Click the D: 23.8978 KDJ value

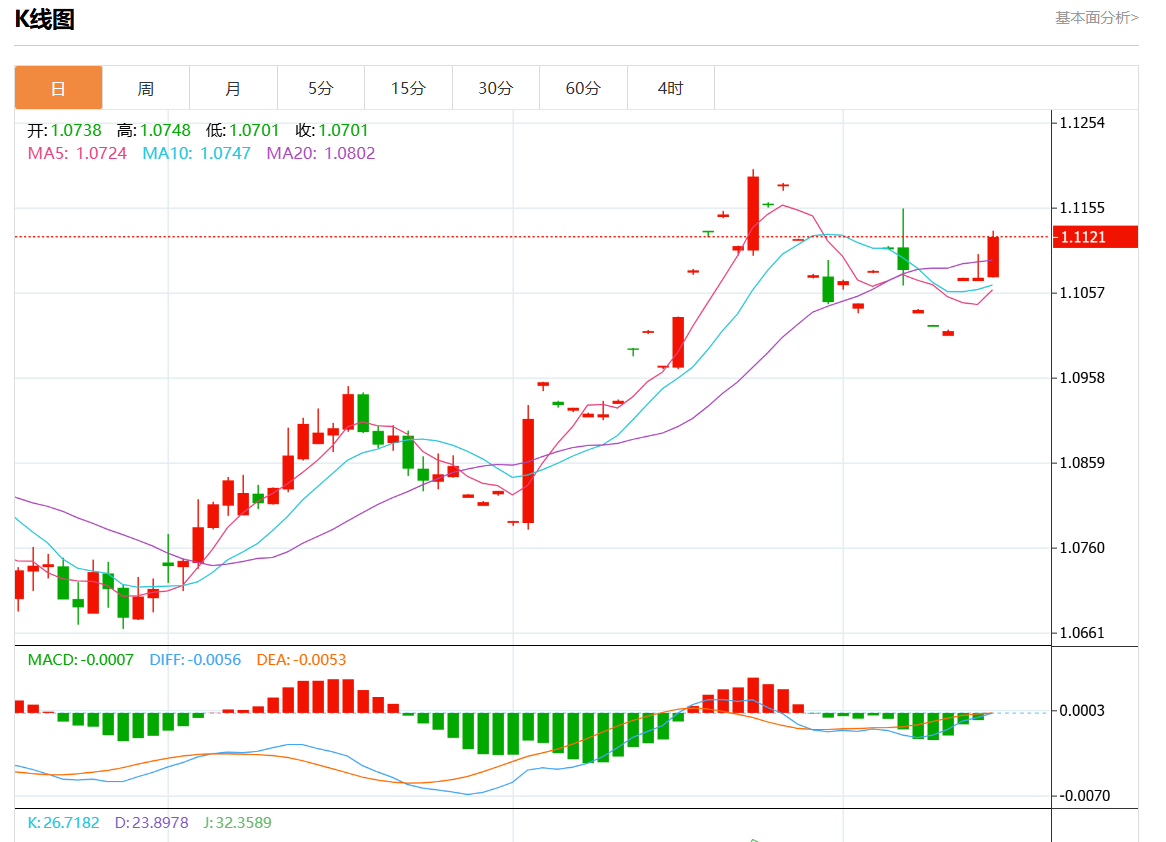tap(151, 823)
